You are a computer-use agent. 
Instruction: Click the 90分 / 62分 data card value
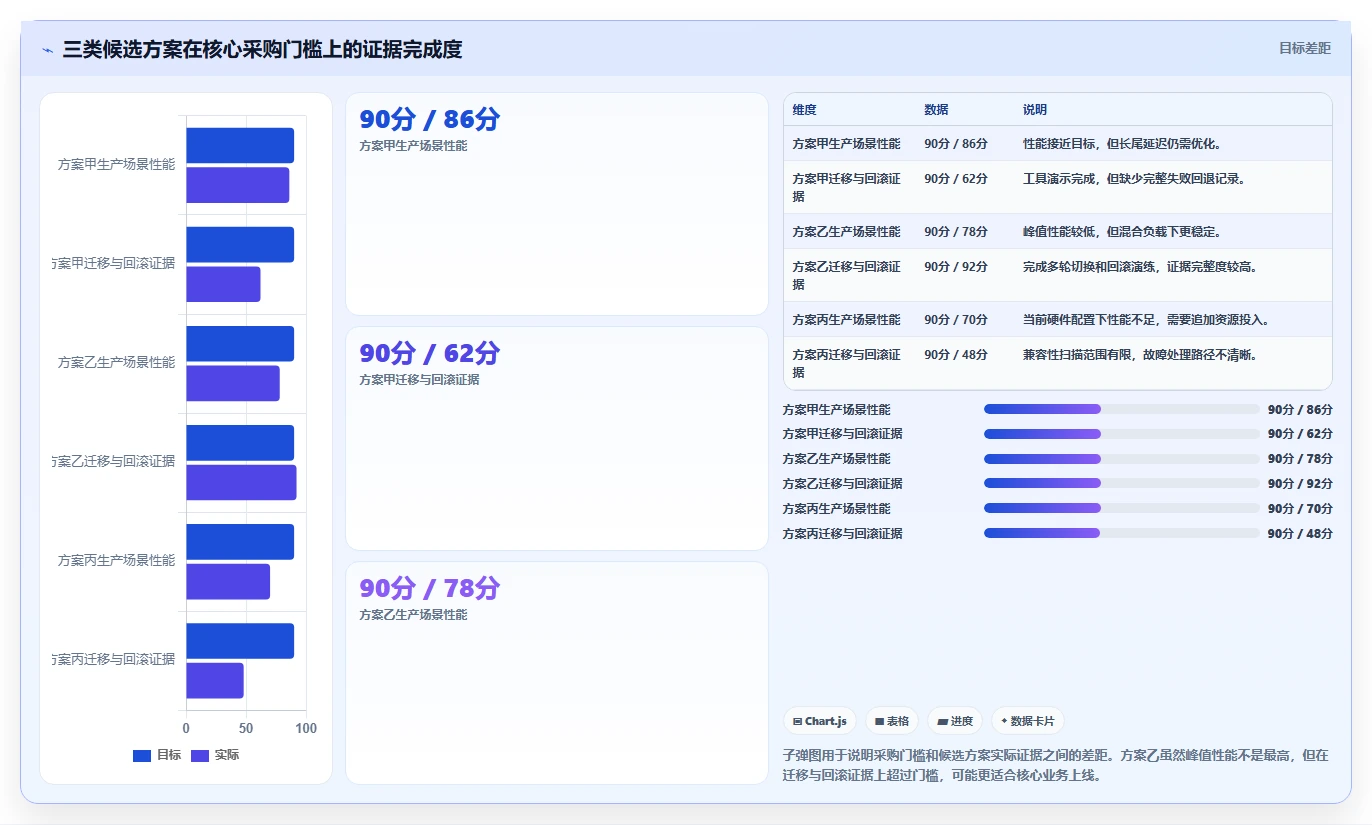pos(430,354)
